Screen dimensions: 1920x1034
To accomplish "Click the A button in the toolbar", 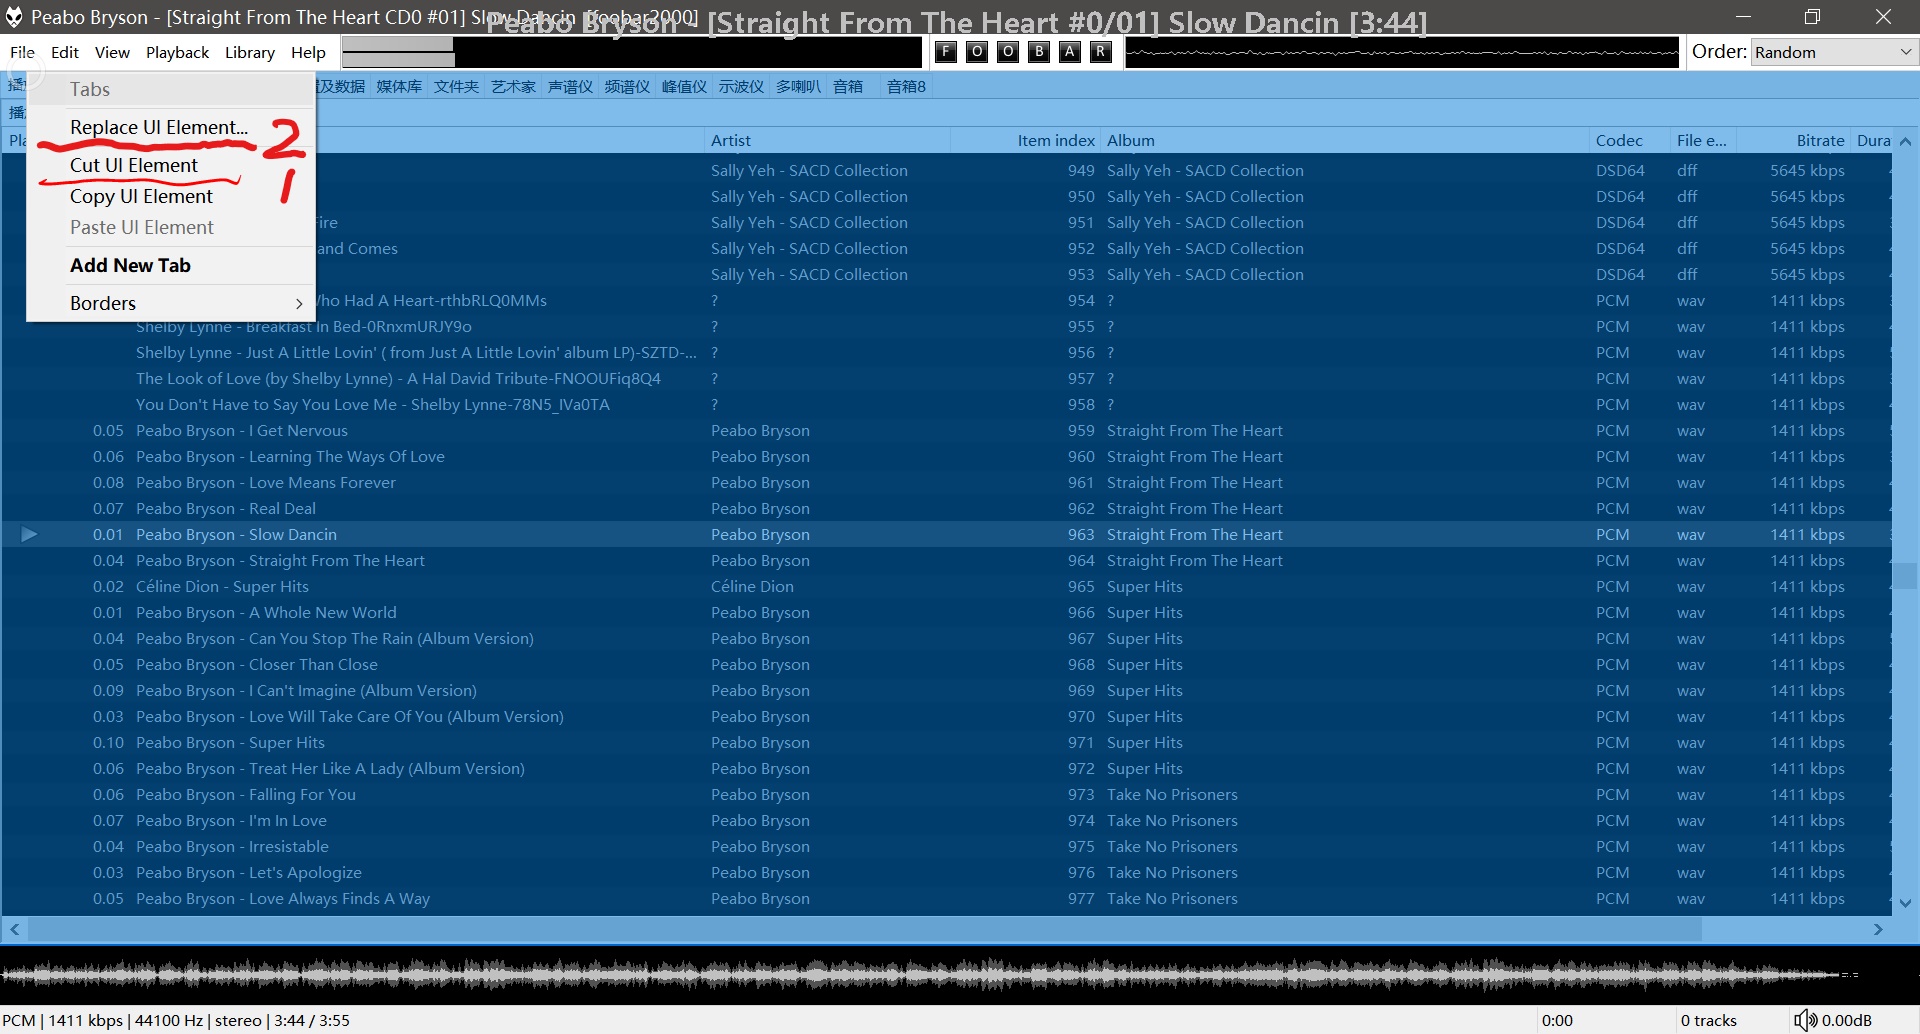I will tap(1070, 52).
